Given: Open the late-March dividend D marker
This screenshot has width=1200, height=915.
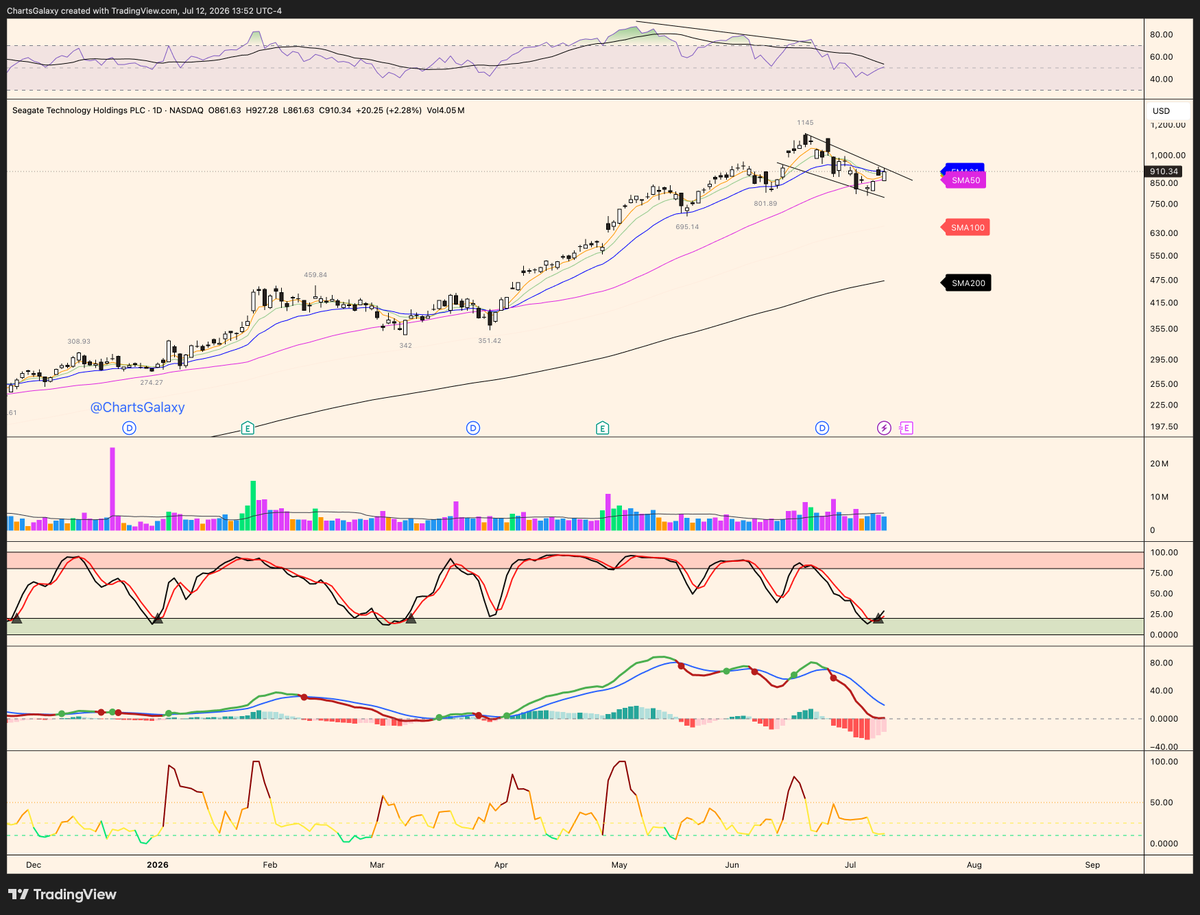Looking at the screenshot, I should [473, 428].
